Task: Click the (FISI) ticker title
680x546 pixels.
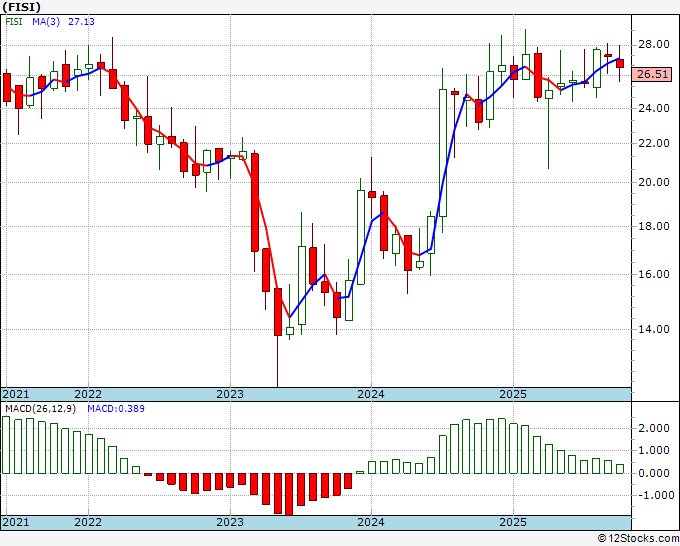Action: point(21,7)
